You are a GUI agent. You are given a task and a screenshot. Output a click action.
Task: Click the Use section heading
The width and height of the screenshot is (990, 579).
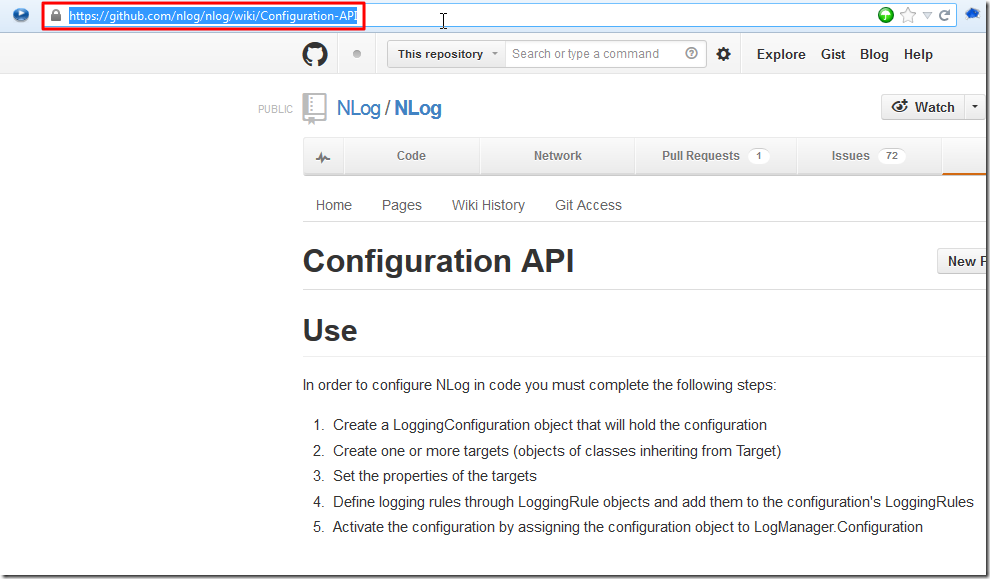pyautogui.click(x=330, y=330)
